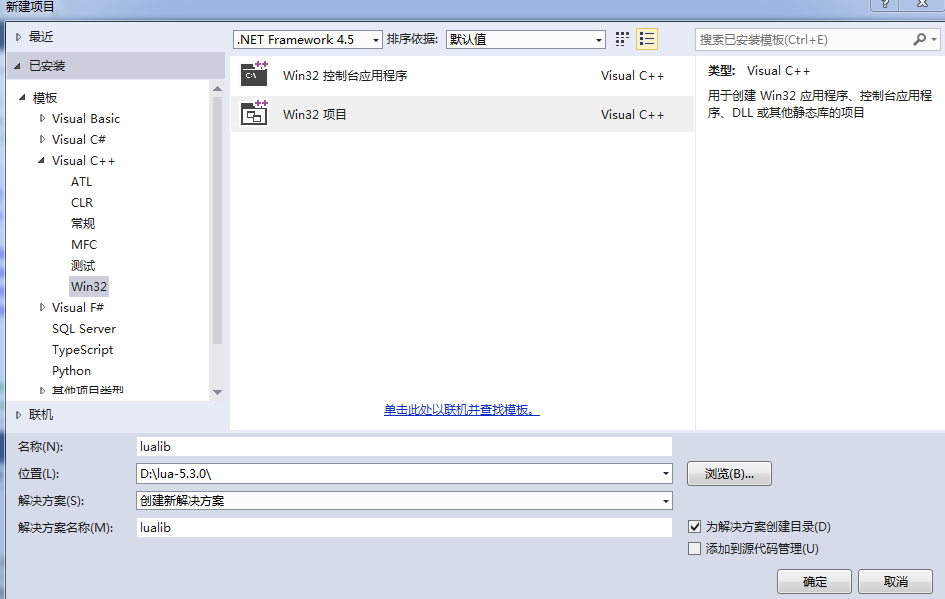Click the template tree scrollbar thumb
Screen dimensions: 945x599
coord(218,220)
